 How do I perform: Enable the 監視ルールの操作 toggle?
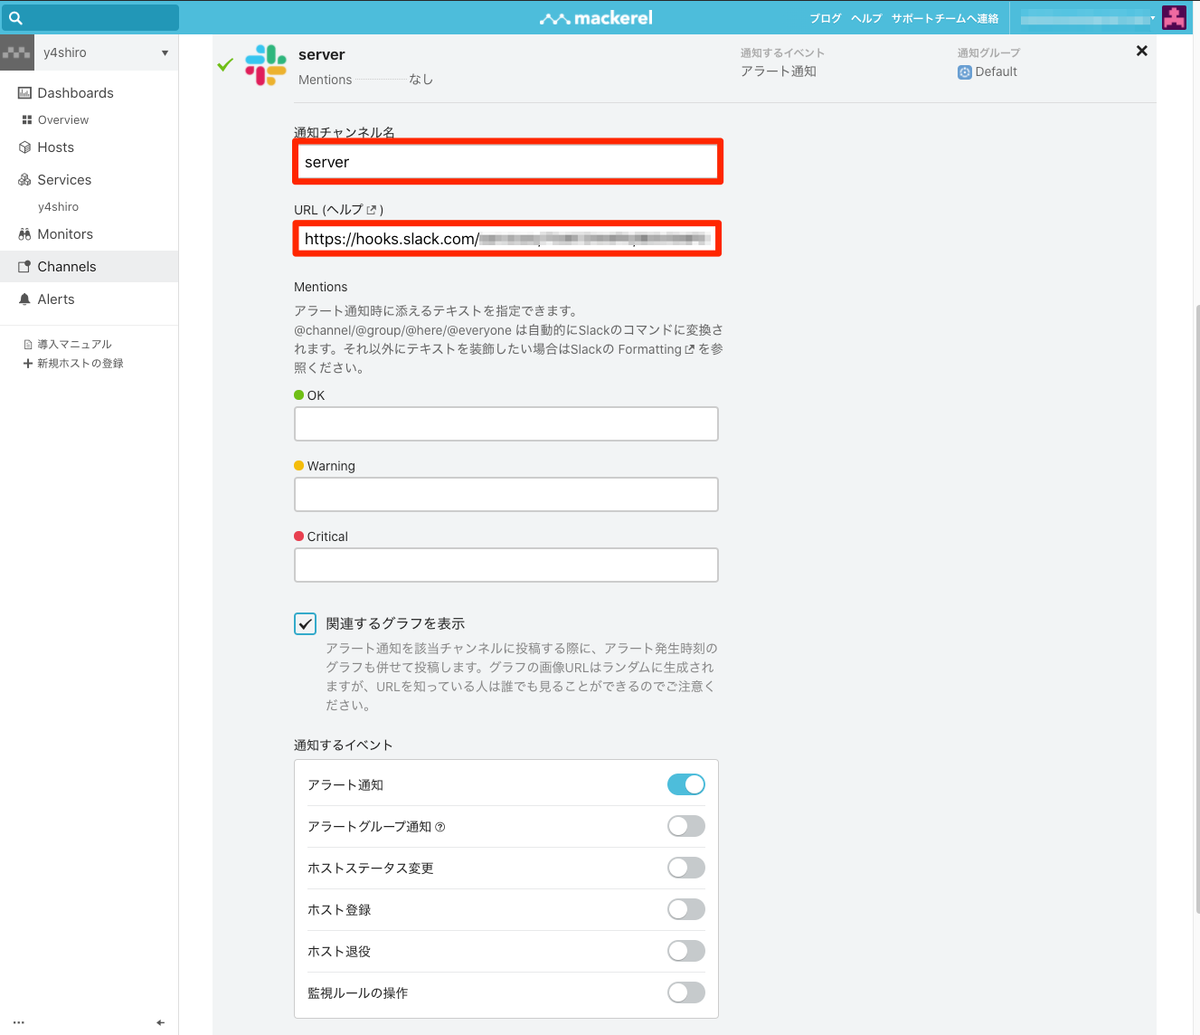(x=686, y=993)
